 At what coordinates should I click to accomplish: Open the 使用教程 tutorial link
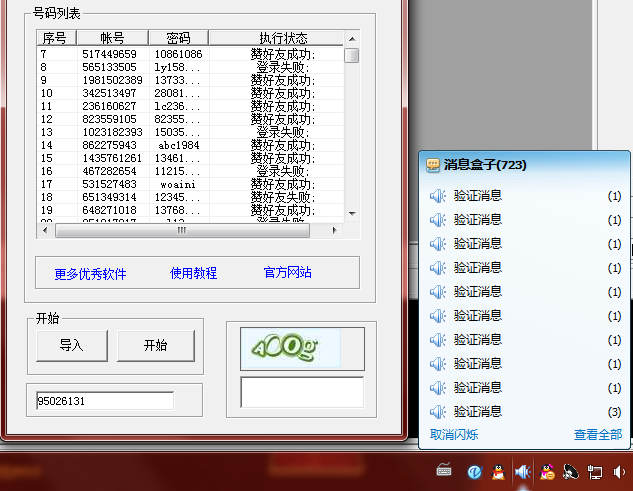193,273
